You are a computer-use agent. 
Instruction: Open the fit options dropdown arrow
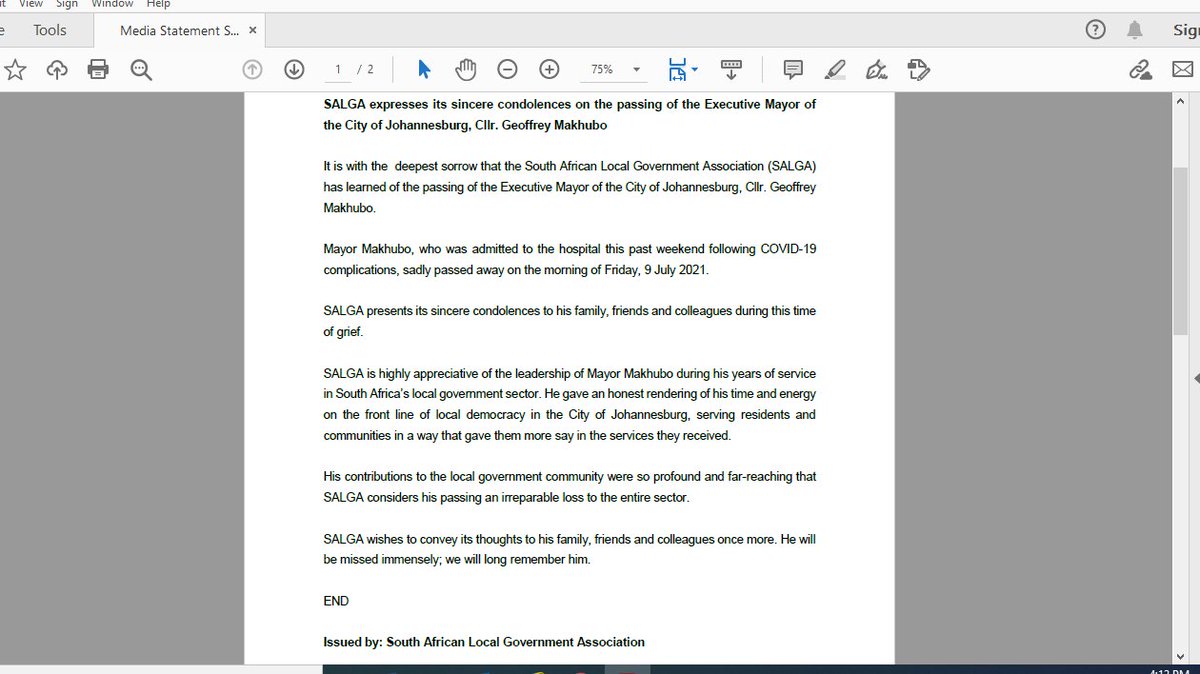(x=695, y=69)
